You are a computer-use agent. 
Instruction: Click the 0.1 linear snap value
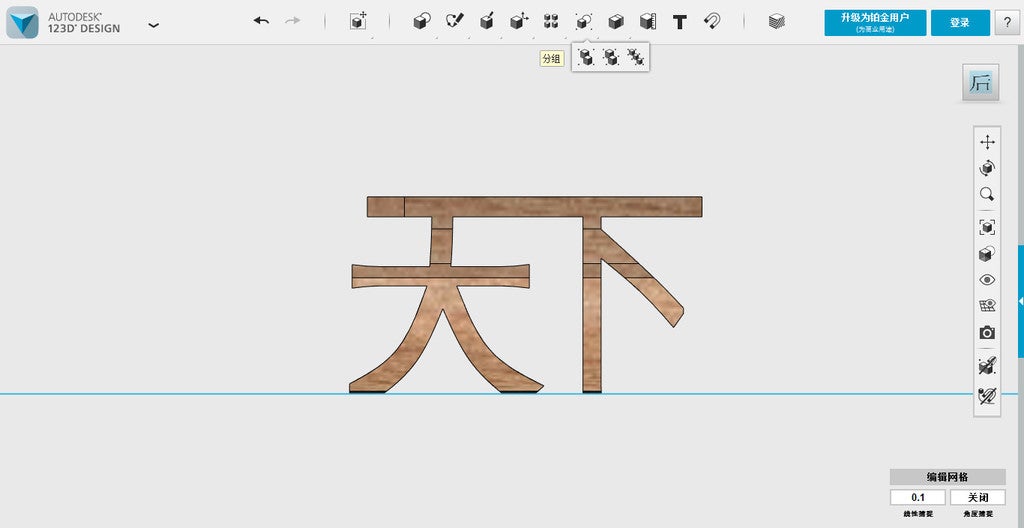click(918, 497)
